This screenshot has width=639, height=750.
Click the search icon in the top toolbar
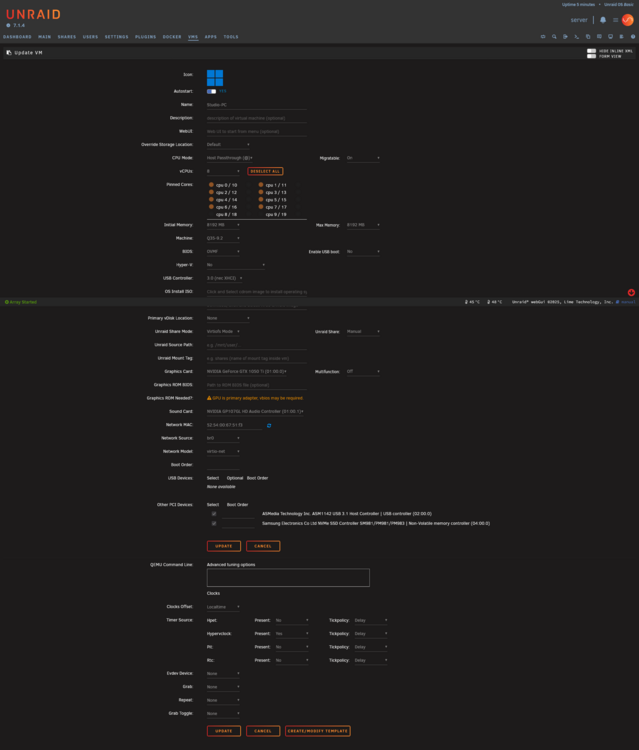(x=554, y=37)
